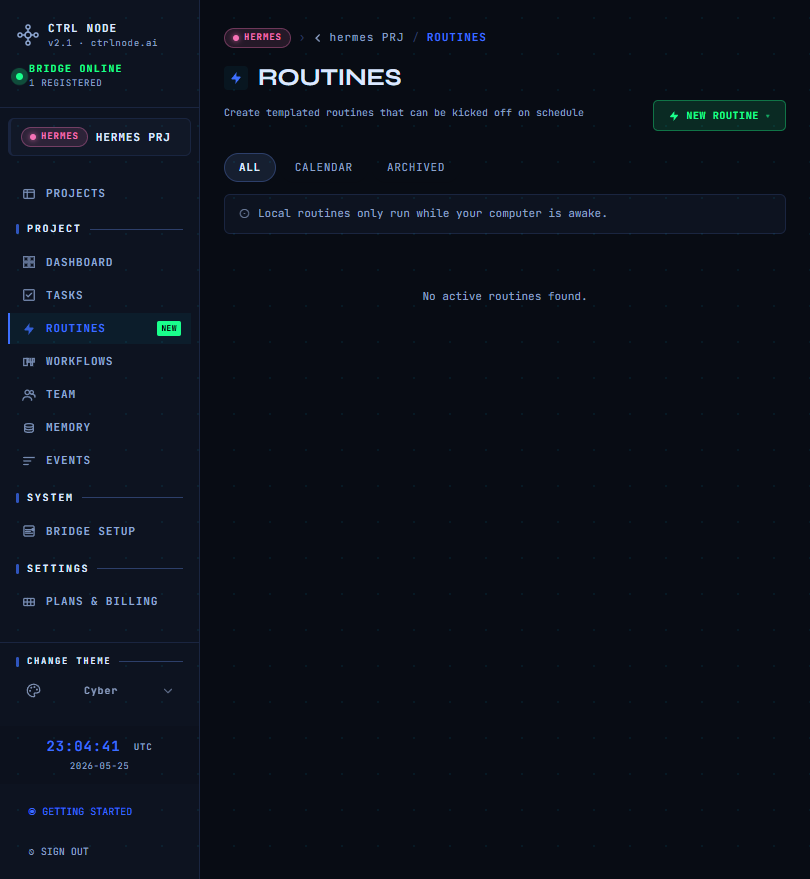Click the 'Create templated routines' description text
This screenshot has width=810, height=879.
tap(404, 113)
